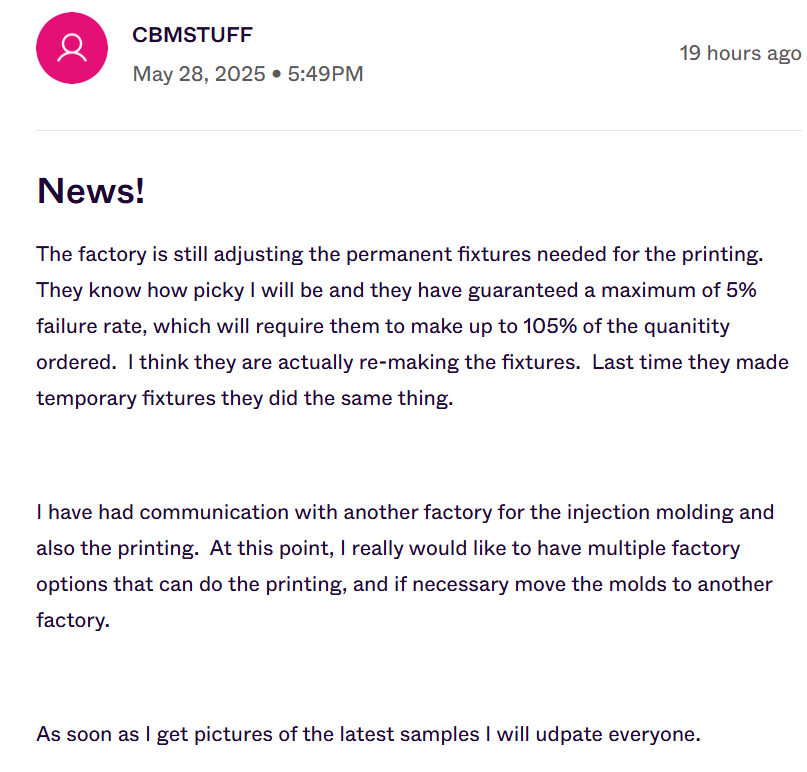Click the 5:49PM time text
This screenshot has height=772, width=807.
pos(325,74)
